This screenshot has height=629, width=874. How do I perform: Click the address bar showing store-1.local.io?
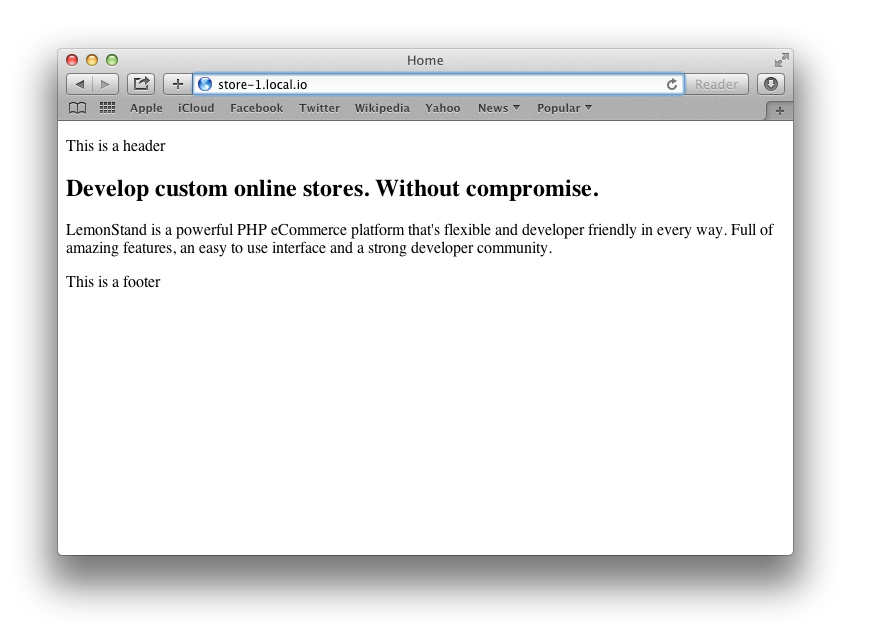coord(439,84)
